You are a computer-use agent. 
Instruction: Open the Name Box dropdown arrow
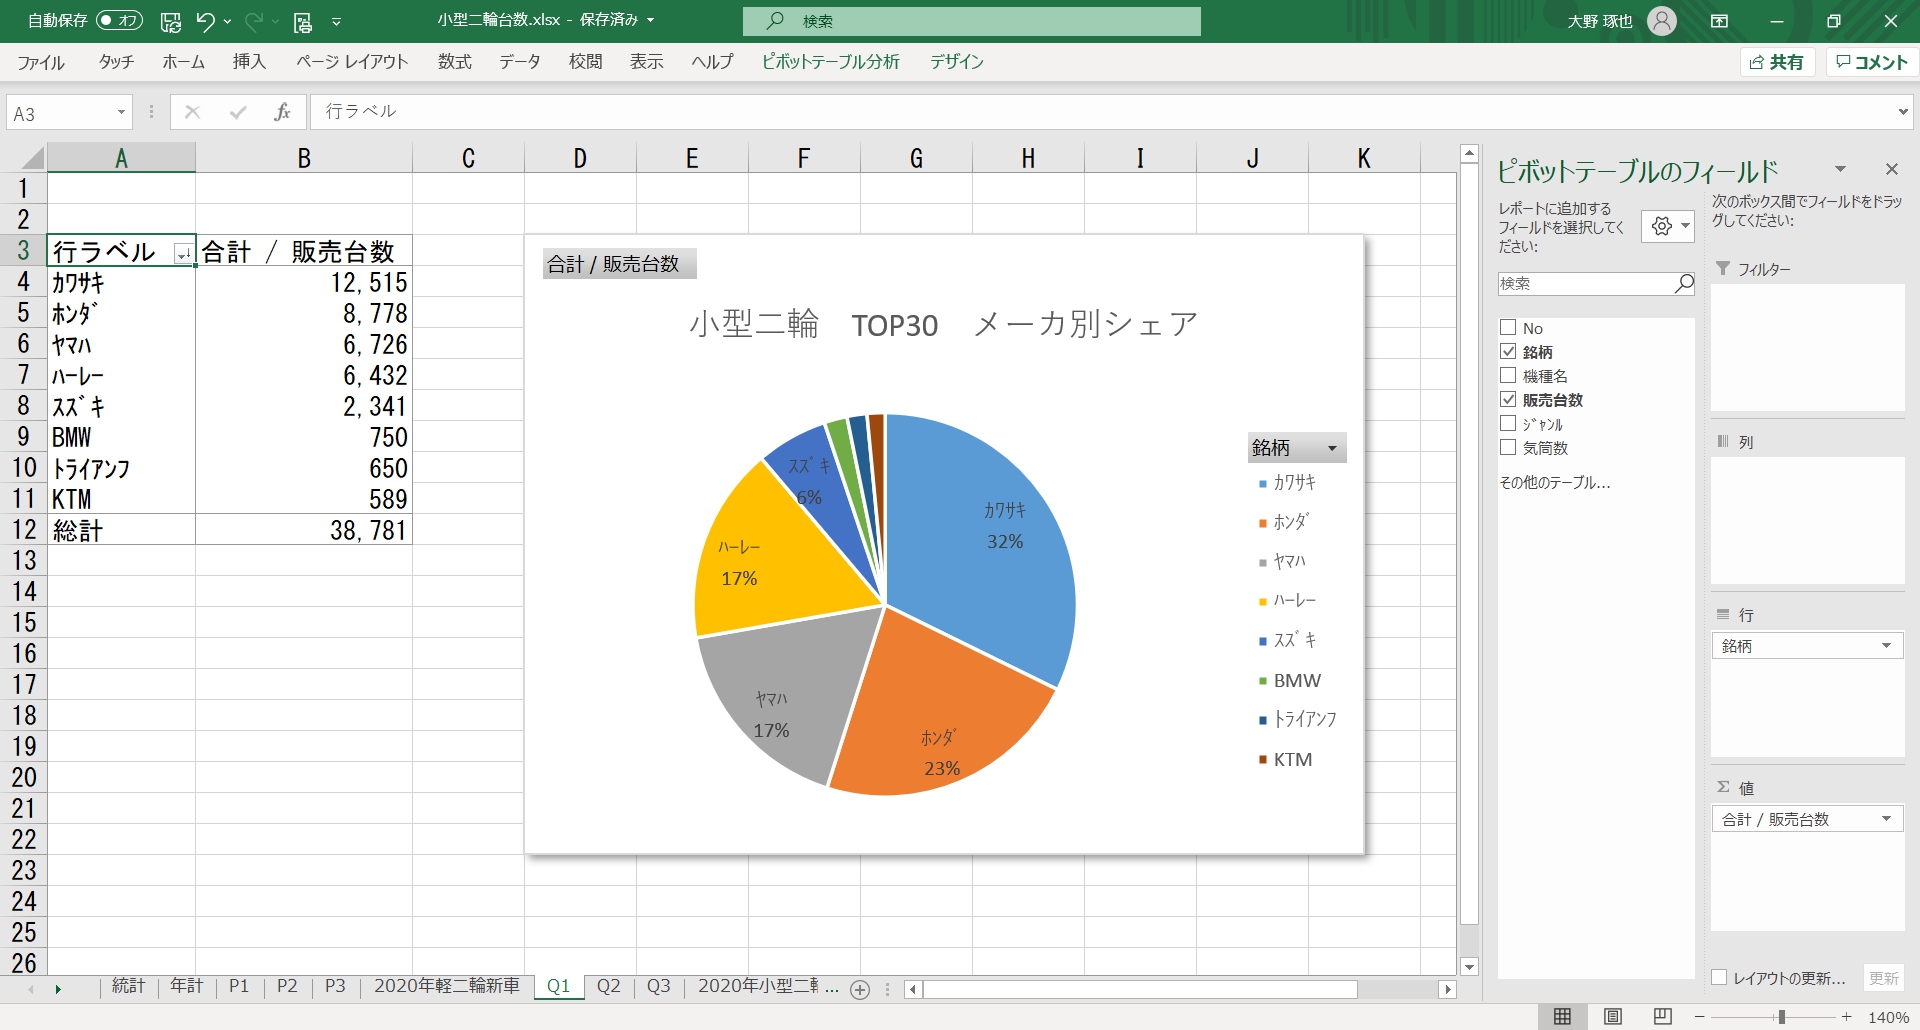pyautogui.click(x=121, y=112)
